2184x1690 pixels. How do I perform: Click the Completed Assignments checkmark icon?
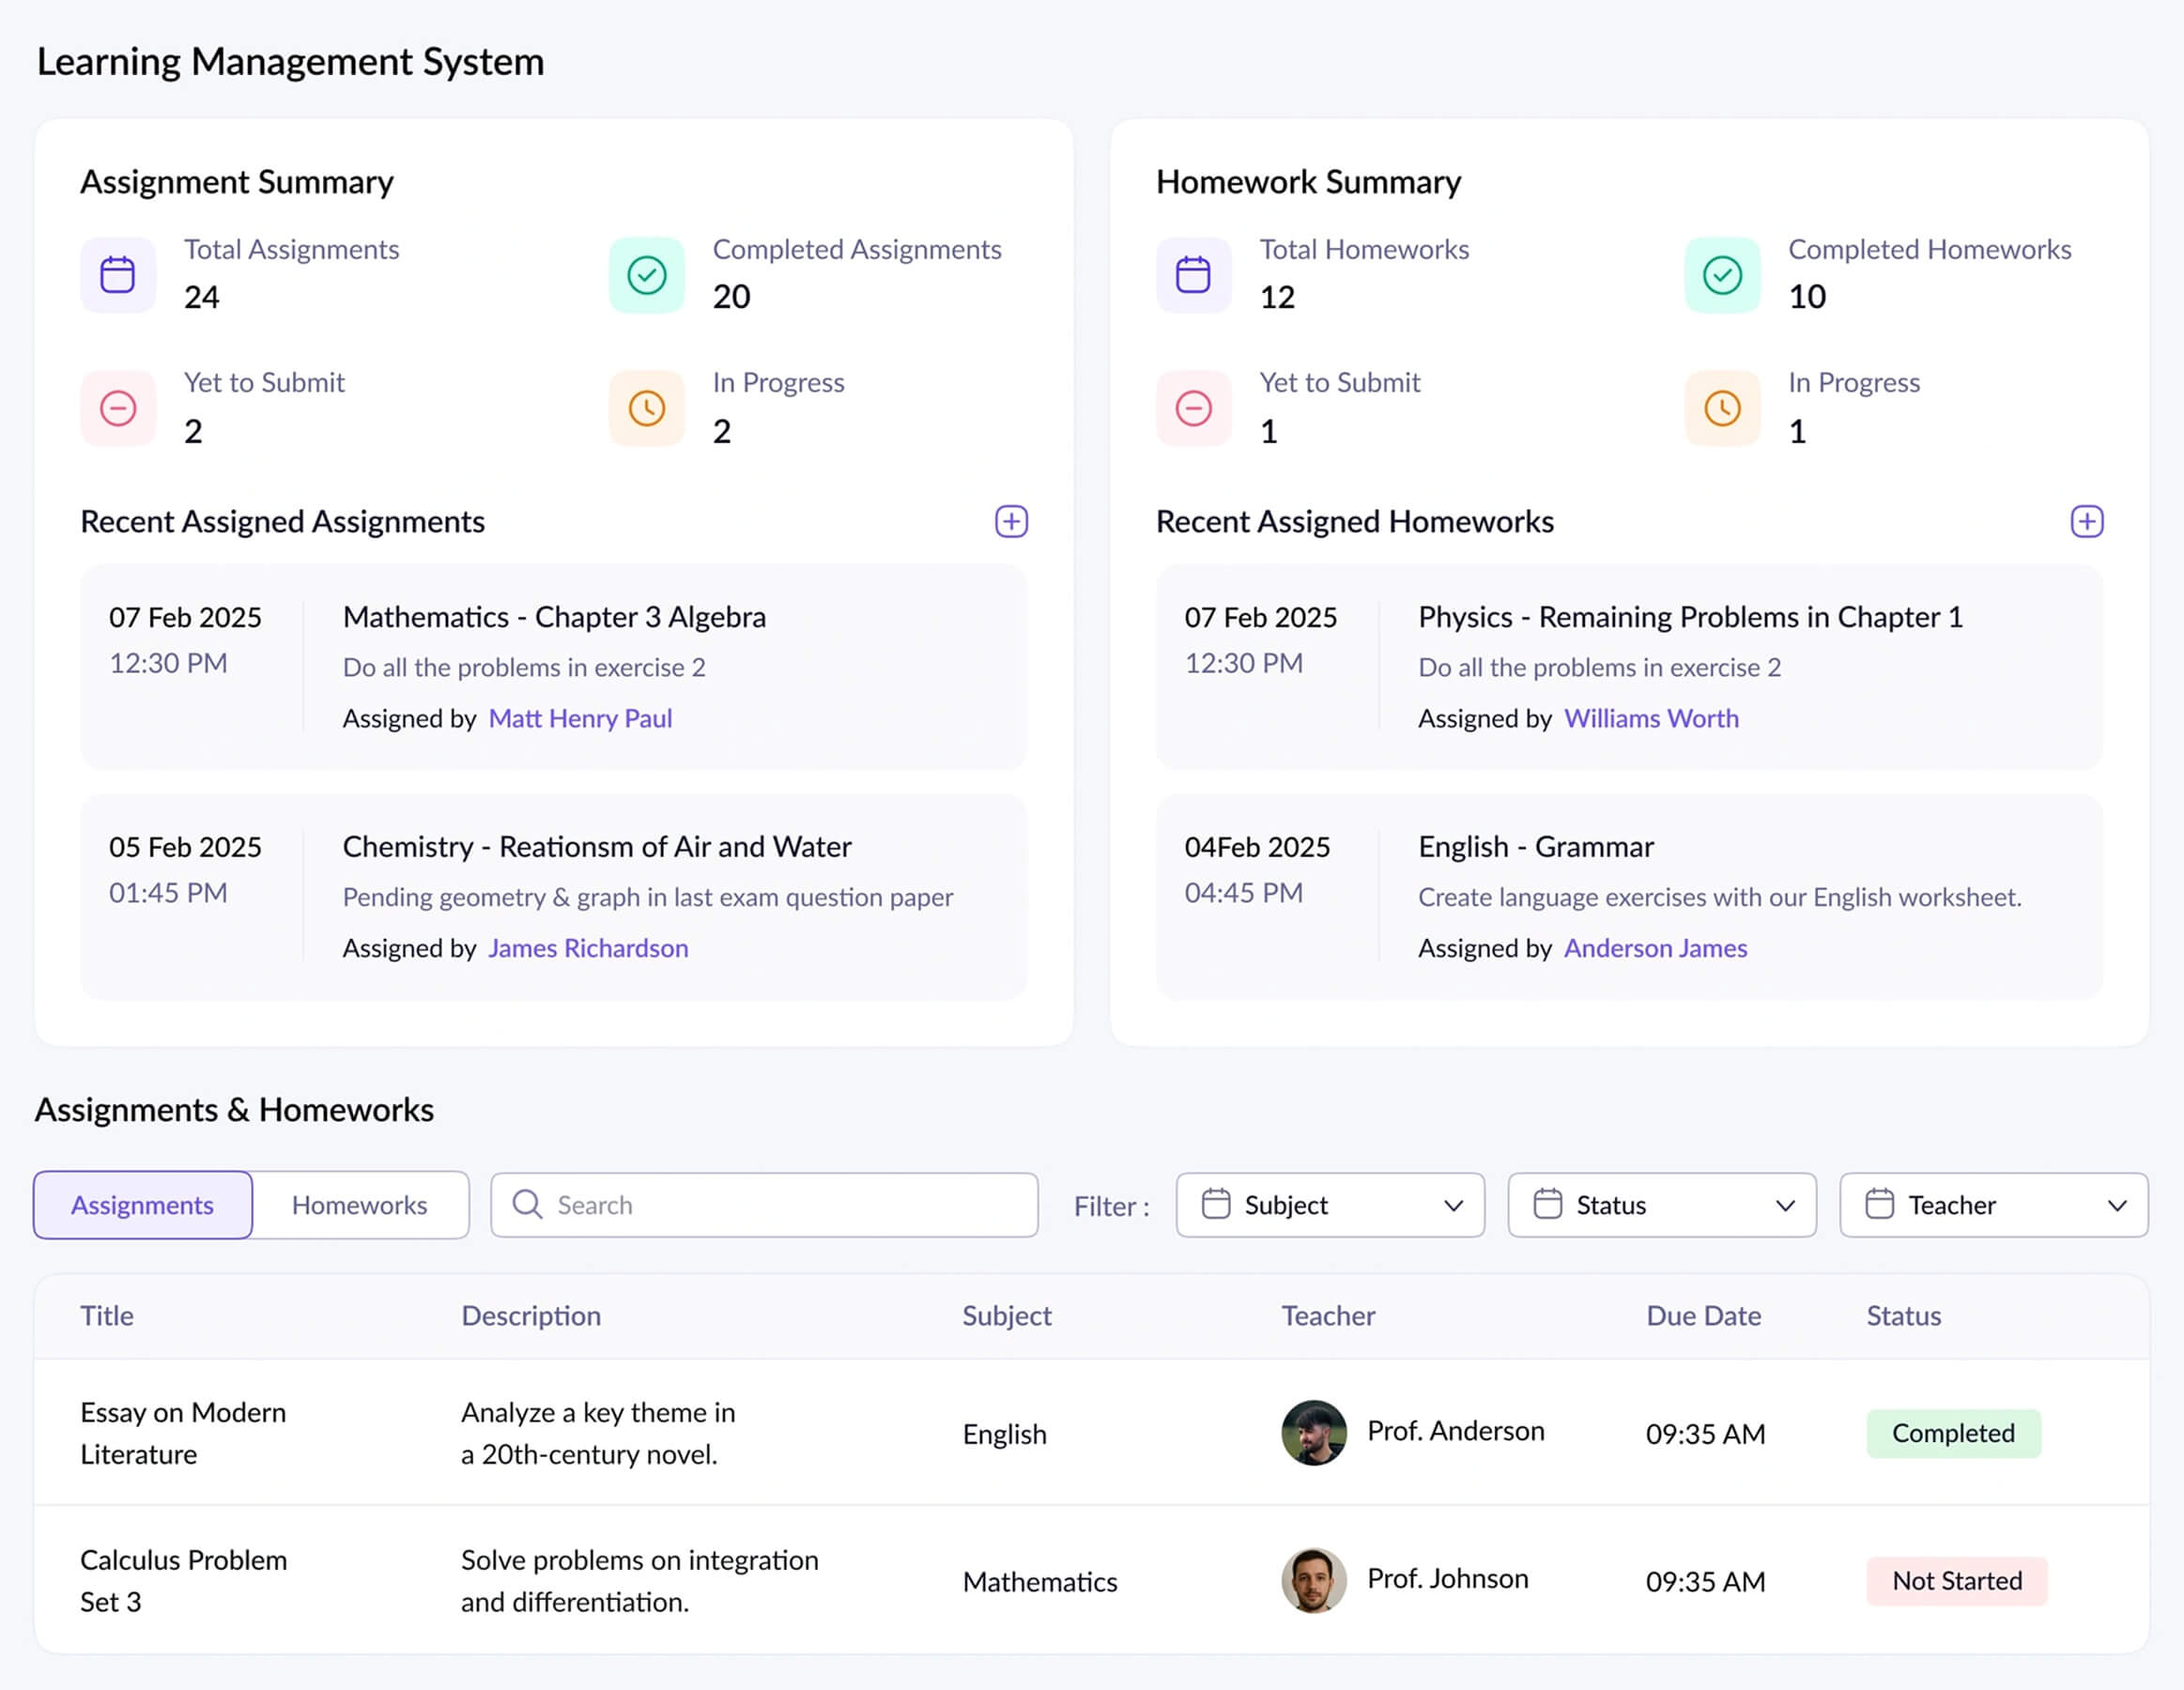[646, 275]
